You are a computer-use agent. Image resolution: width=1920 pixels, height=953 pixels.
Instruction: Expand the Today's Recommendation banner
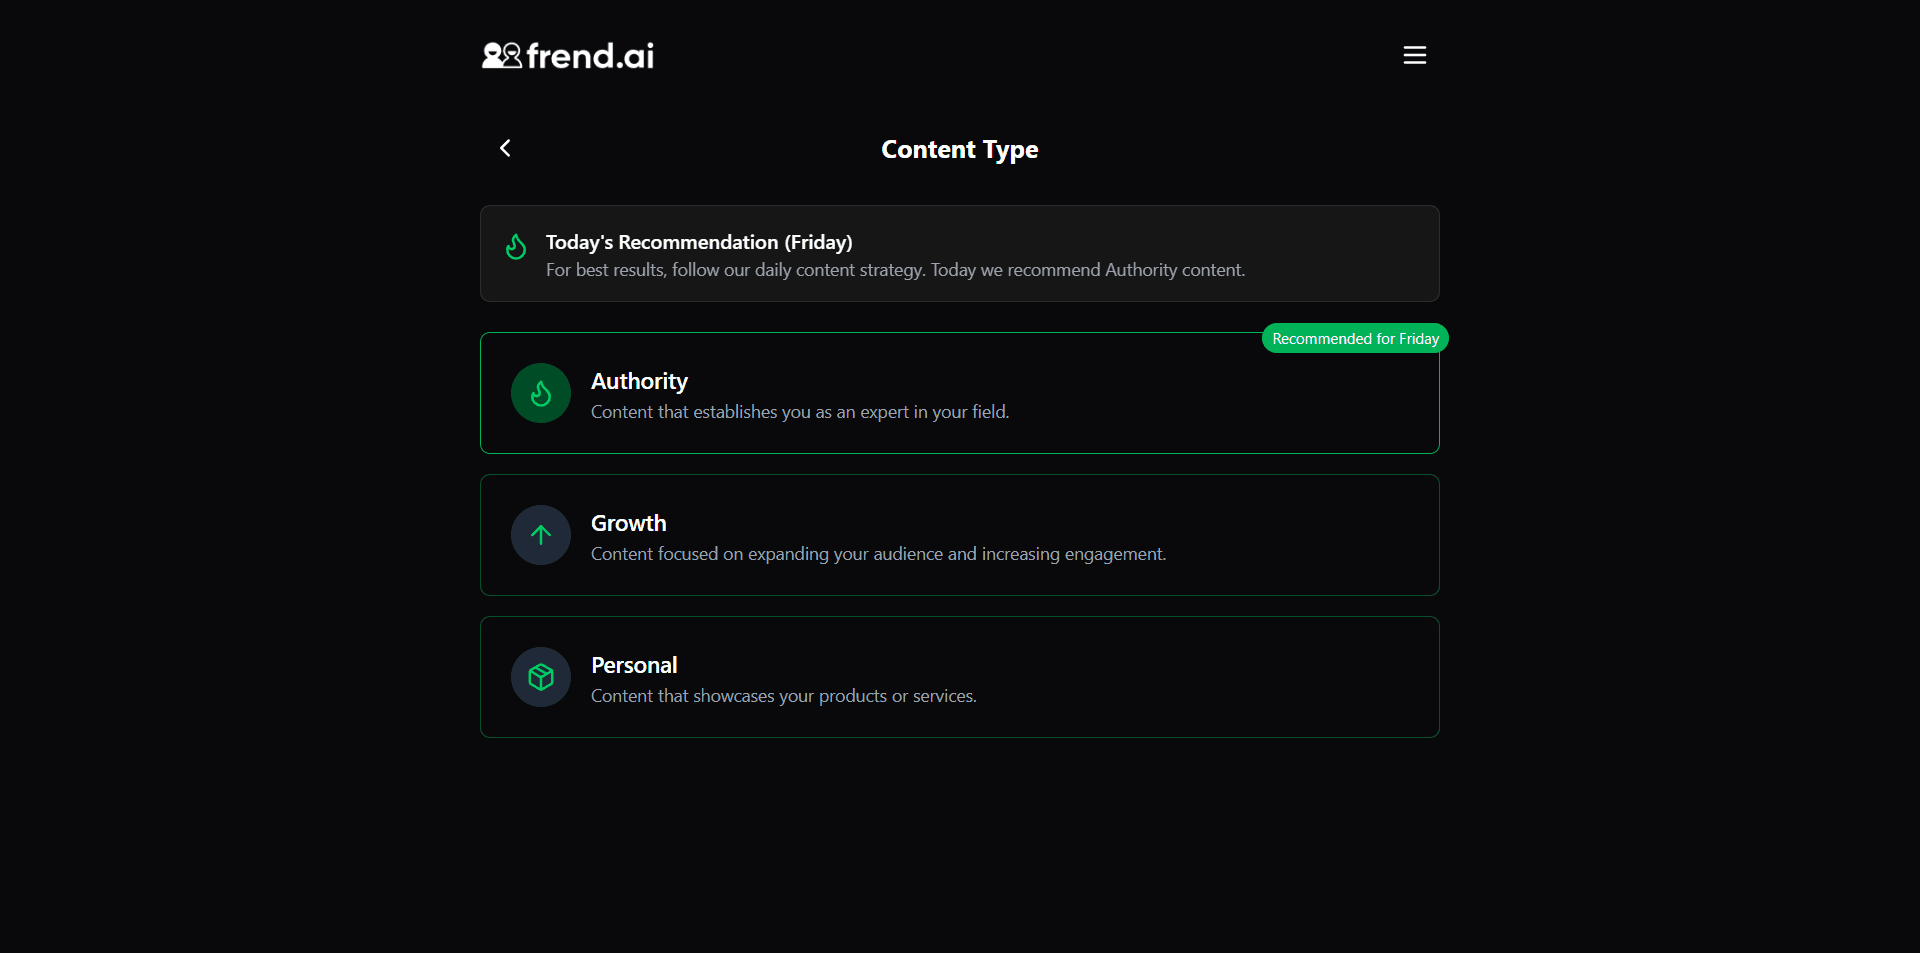tap(960, 253)
